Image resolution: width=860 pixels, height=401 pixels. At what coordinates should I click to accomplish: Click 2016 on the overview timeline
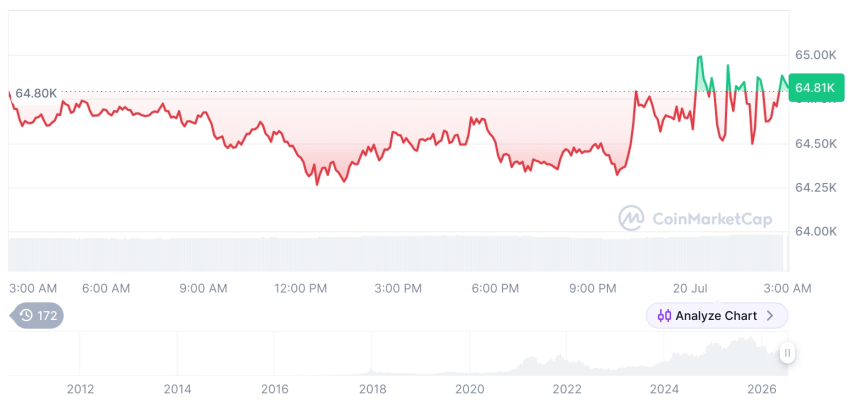click(275, 389)
